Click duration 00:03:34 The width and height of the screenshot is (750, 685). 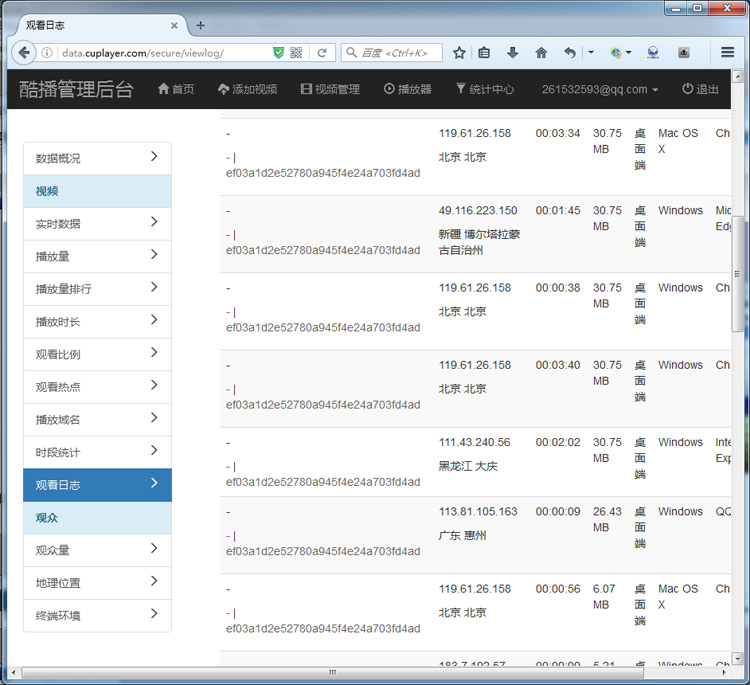click(558, 133)
